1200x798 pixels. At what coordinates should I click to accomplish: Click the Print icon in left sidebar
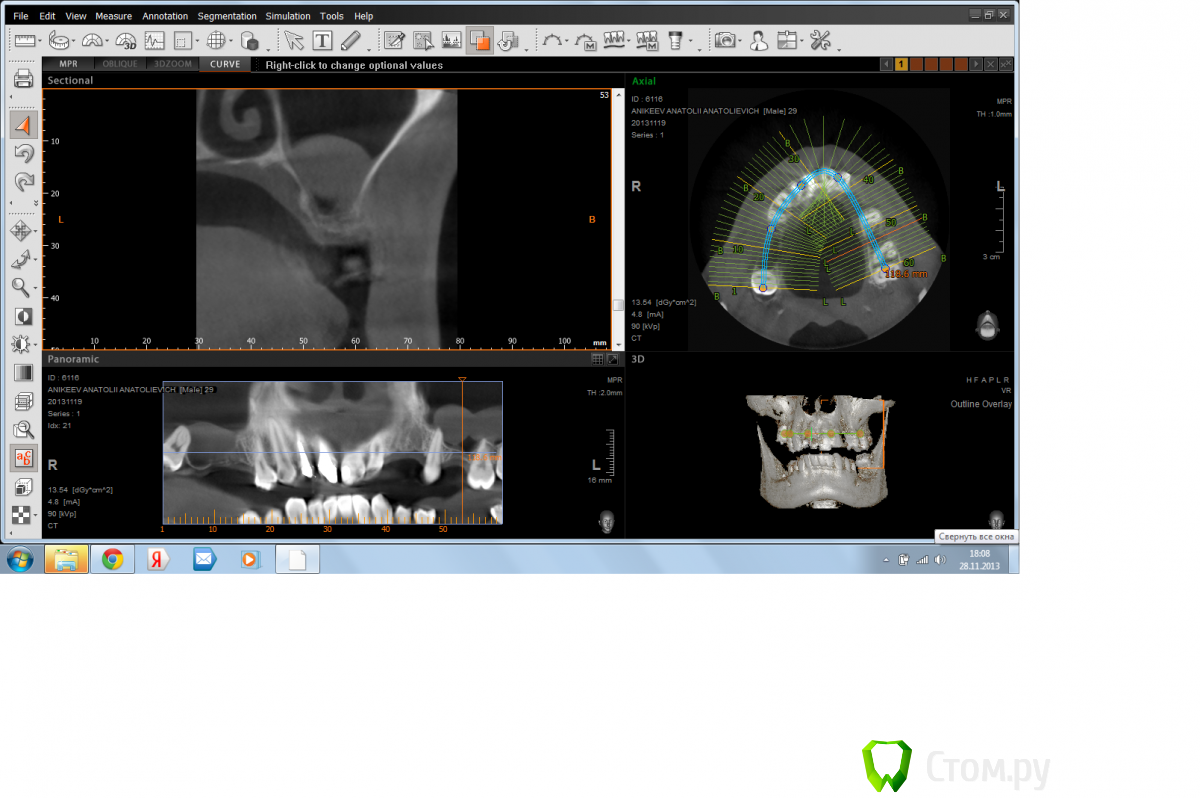pyautogui.click(x=24, y=79)
